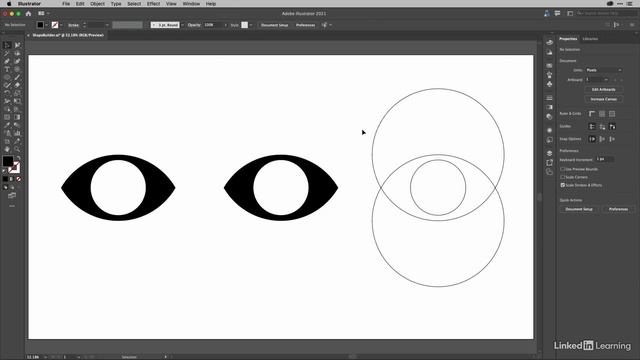Open the Effect menu
The width and height of the screenshot is (640, 360).
point(153,4)
